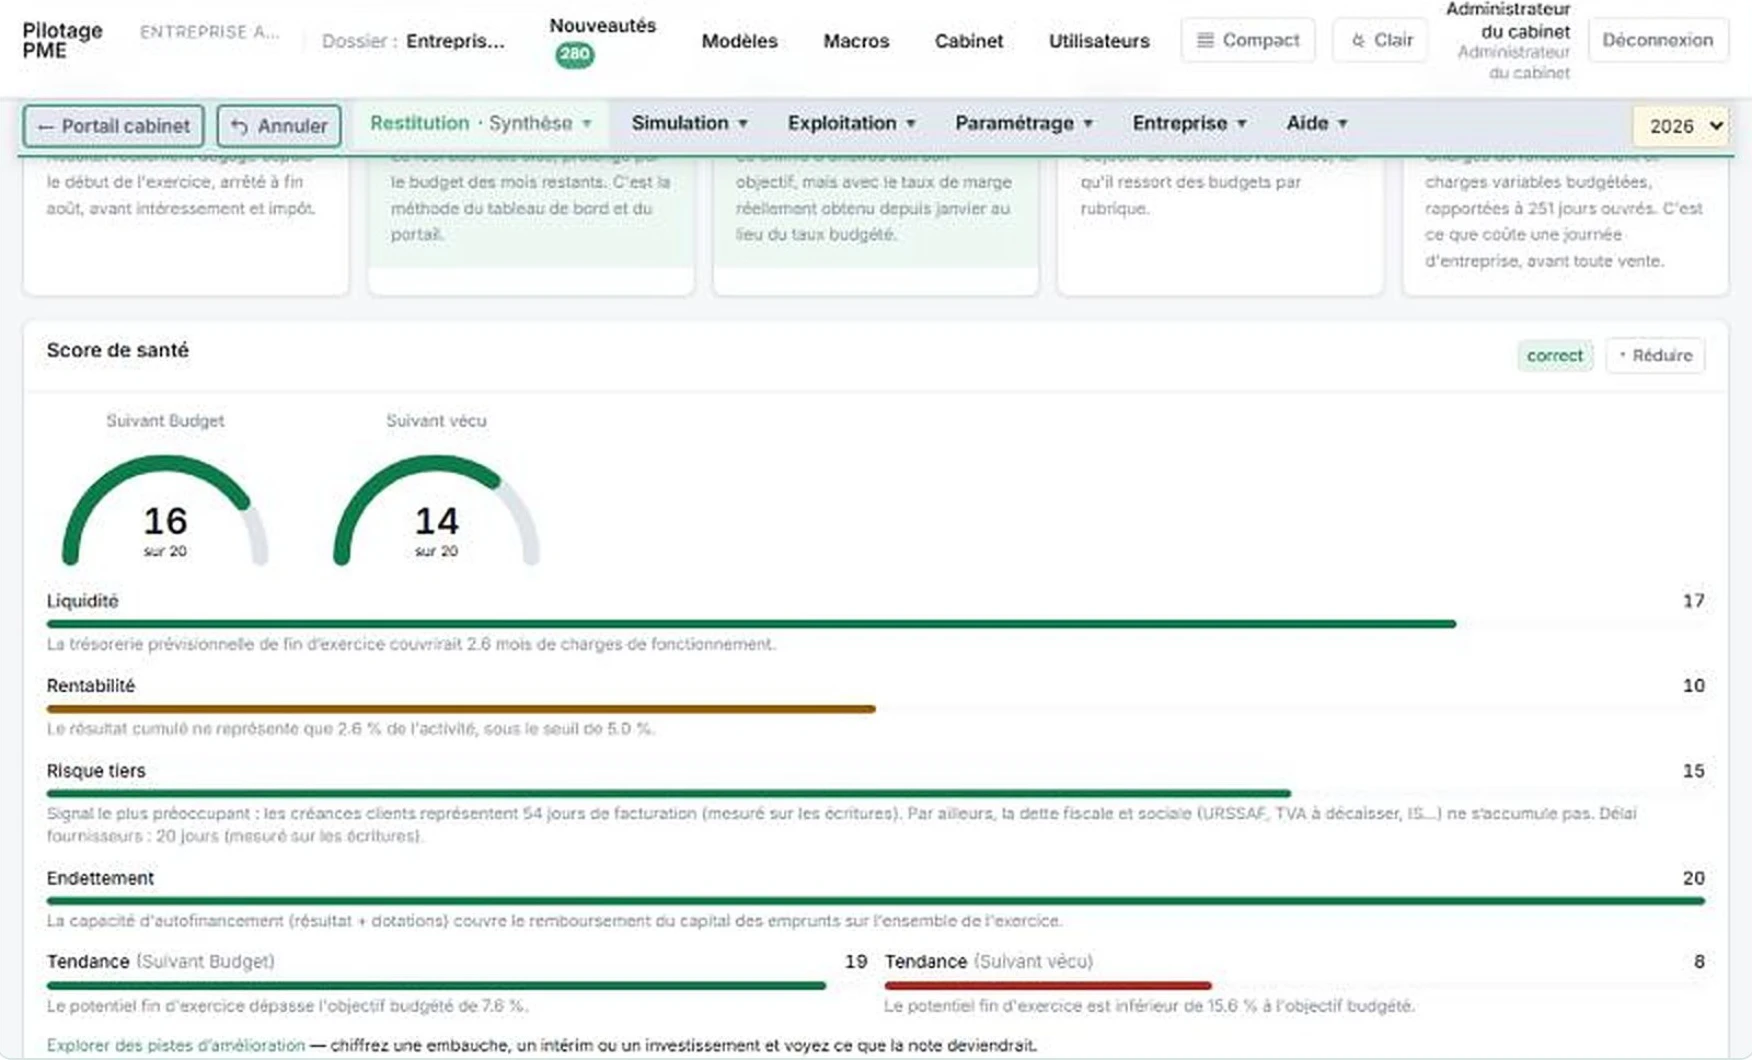Switch to Compact display mode
Viewport: 1752px width, 1060px height.
click(x=1247, y=40)
